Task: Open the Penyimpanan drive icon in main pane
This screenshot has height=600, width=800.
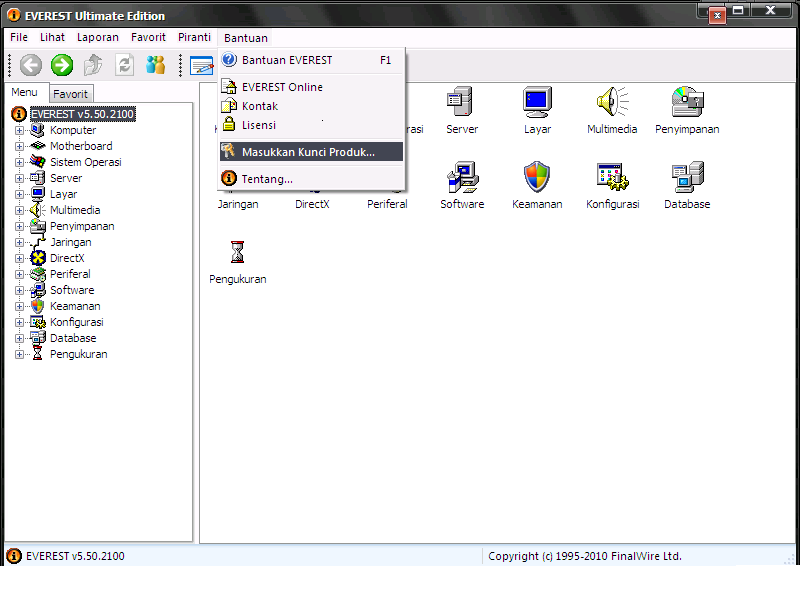Action: [687, 102]
